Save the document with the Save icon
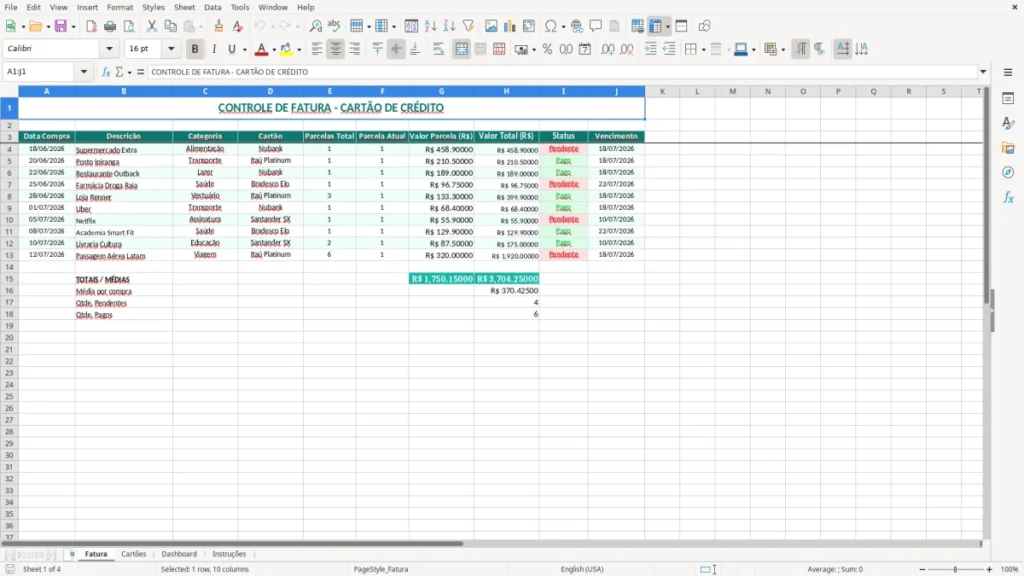This screenshot has height=576, width=1024. click(61, 26)
